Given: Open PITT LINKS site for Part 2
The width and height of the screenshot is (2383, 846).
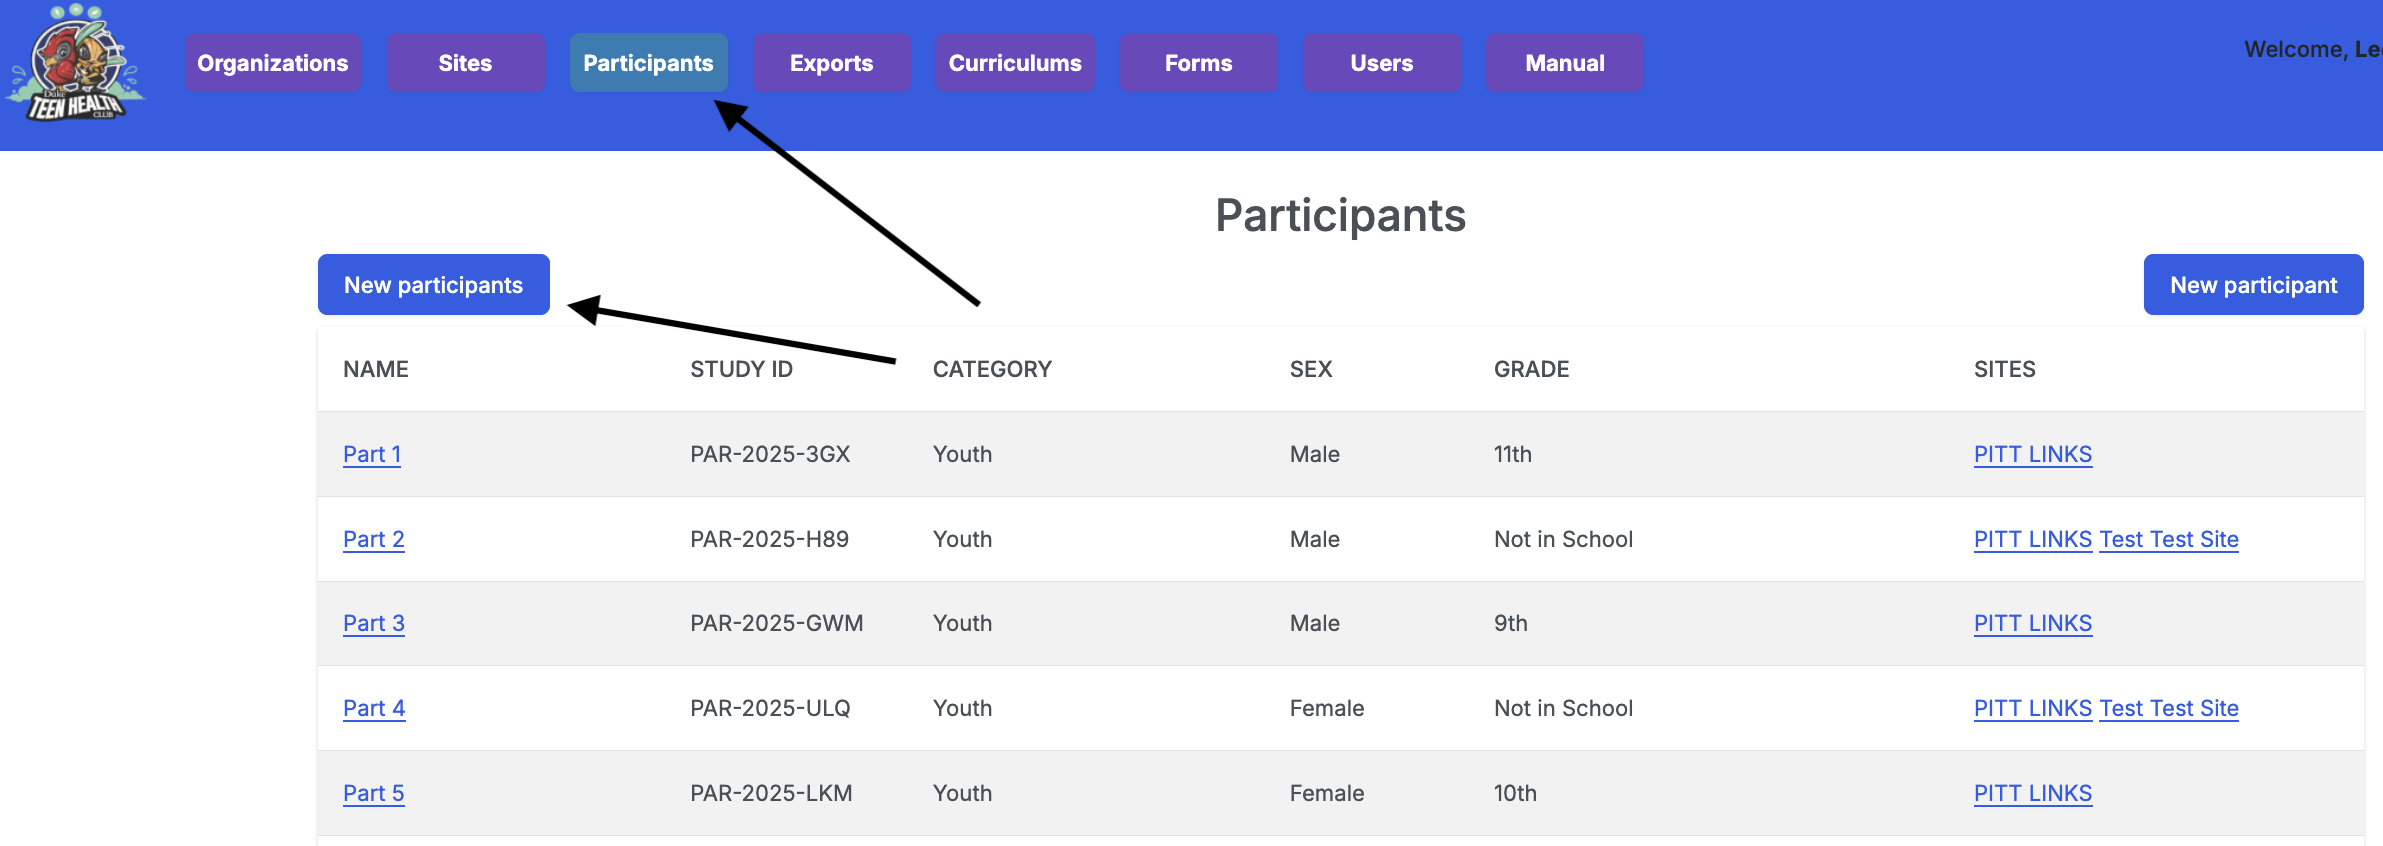Looking at the screenshot, I should pyautogui.click(x=2033, y=539).
